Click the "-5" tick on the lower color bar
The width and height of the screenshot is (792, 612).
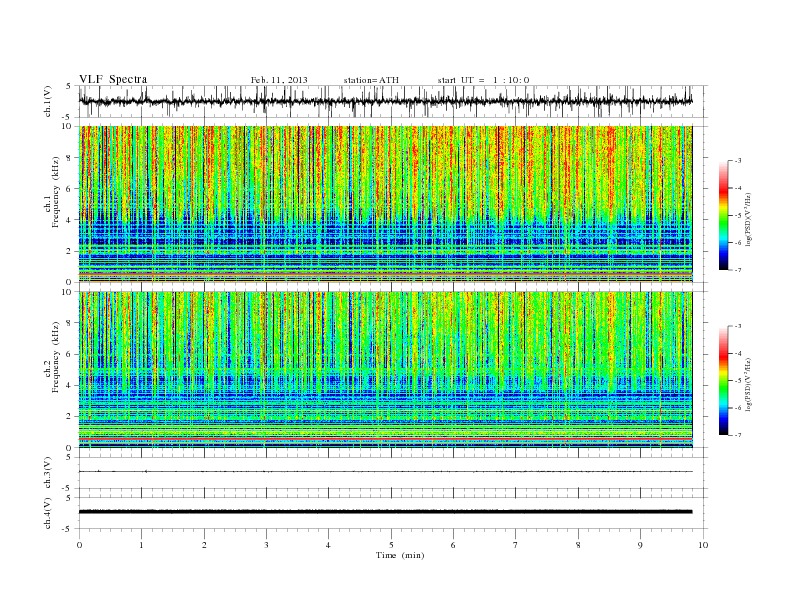(x=737, y=380)
